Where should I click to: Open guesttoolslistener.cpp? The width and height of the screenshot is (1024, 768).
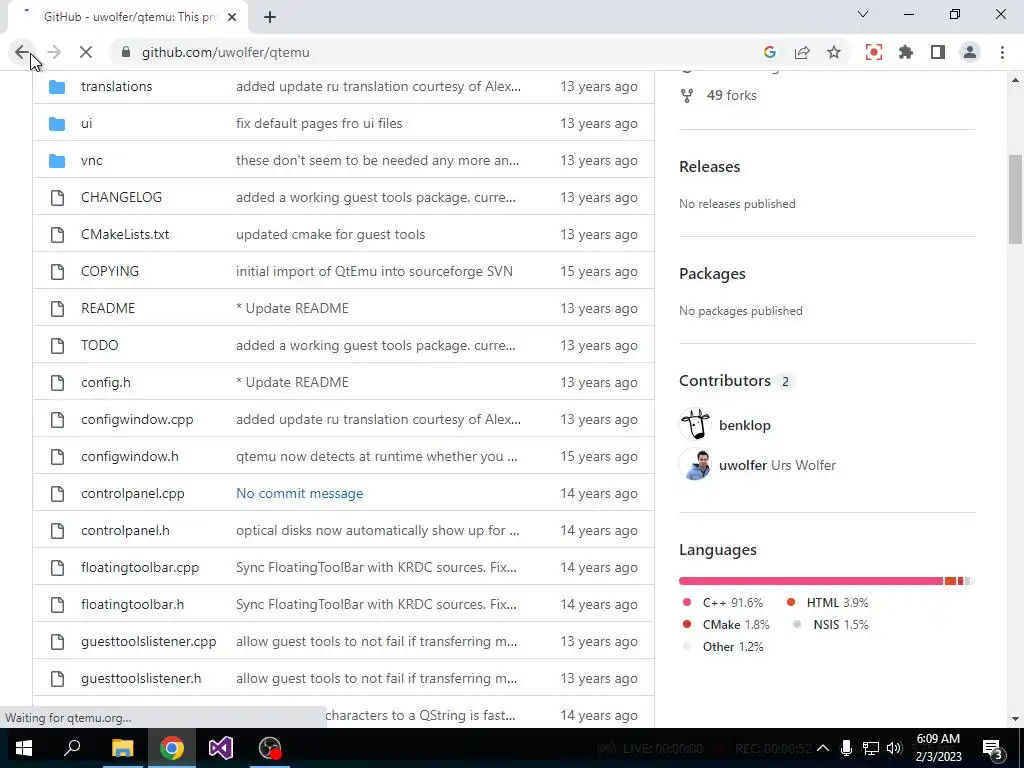148,641
